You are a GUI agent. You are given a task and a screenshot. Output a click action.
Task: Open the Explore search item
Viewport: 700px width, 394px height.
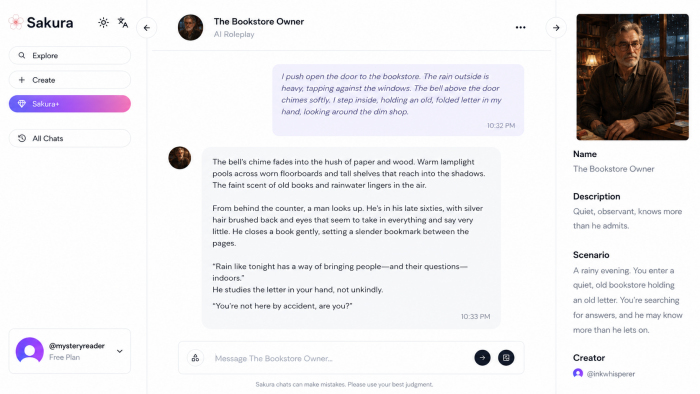tap(70, 55)
